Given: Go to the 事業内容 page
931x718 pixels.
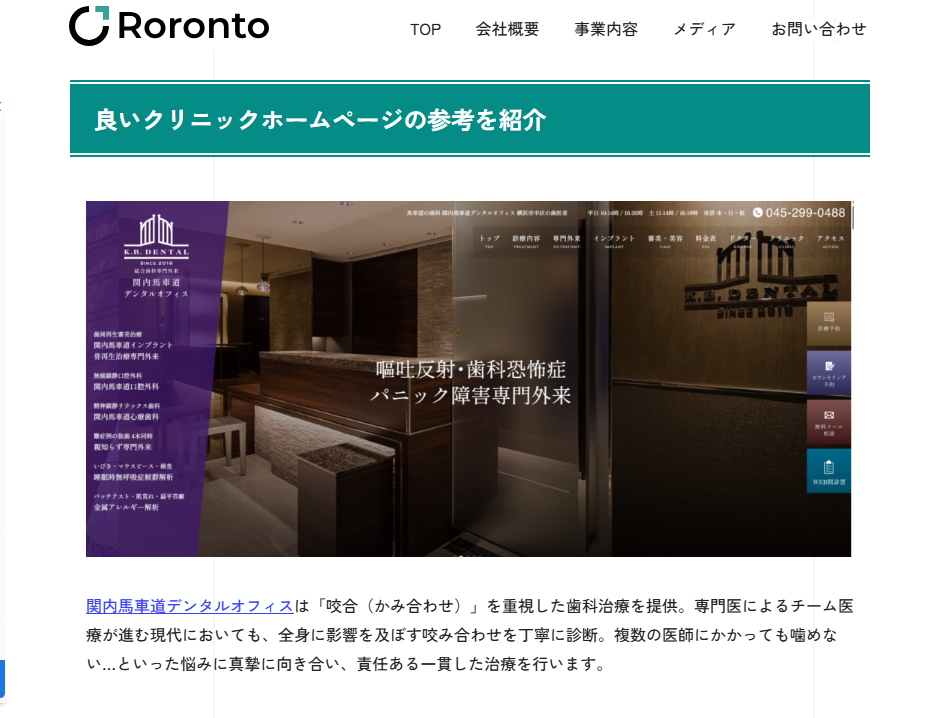Looking at the screenshot, I should click(x=605, y=30).
